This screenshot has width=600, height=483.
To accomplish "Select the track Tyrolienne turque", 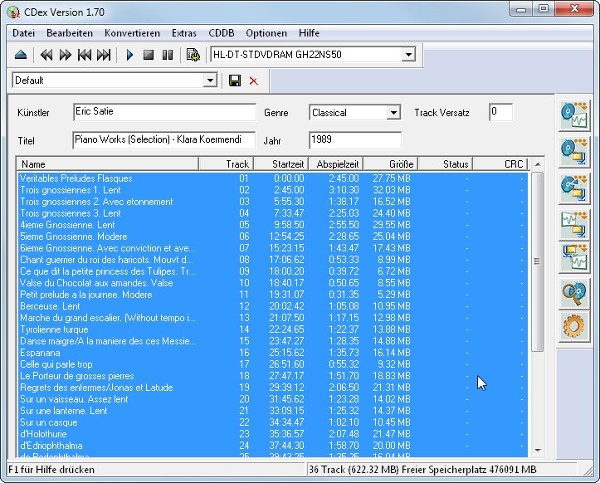I will 54,329.
